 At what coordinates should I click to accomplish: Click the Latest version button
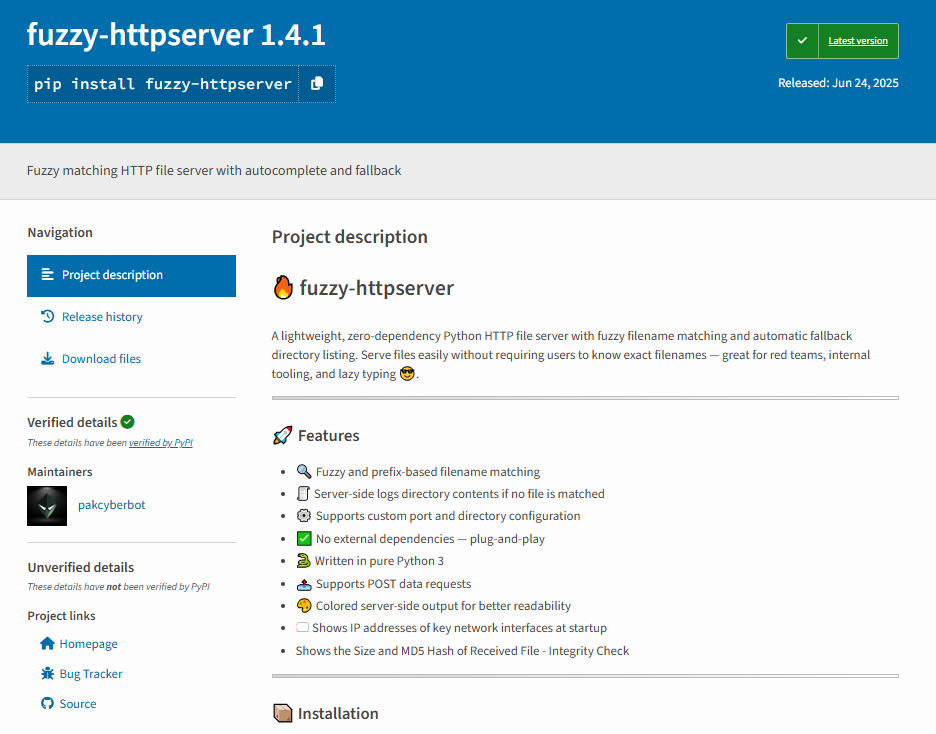click(842, 41)
